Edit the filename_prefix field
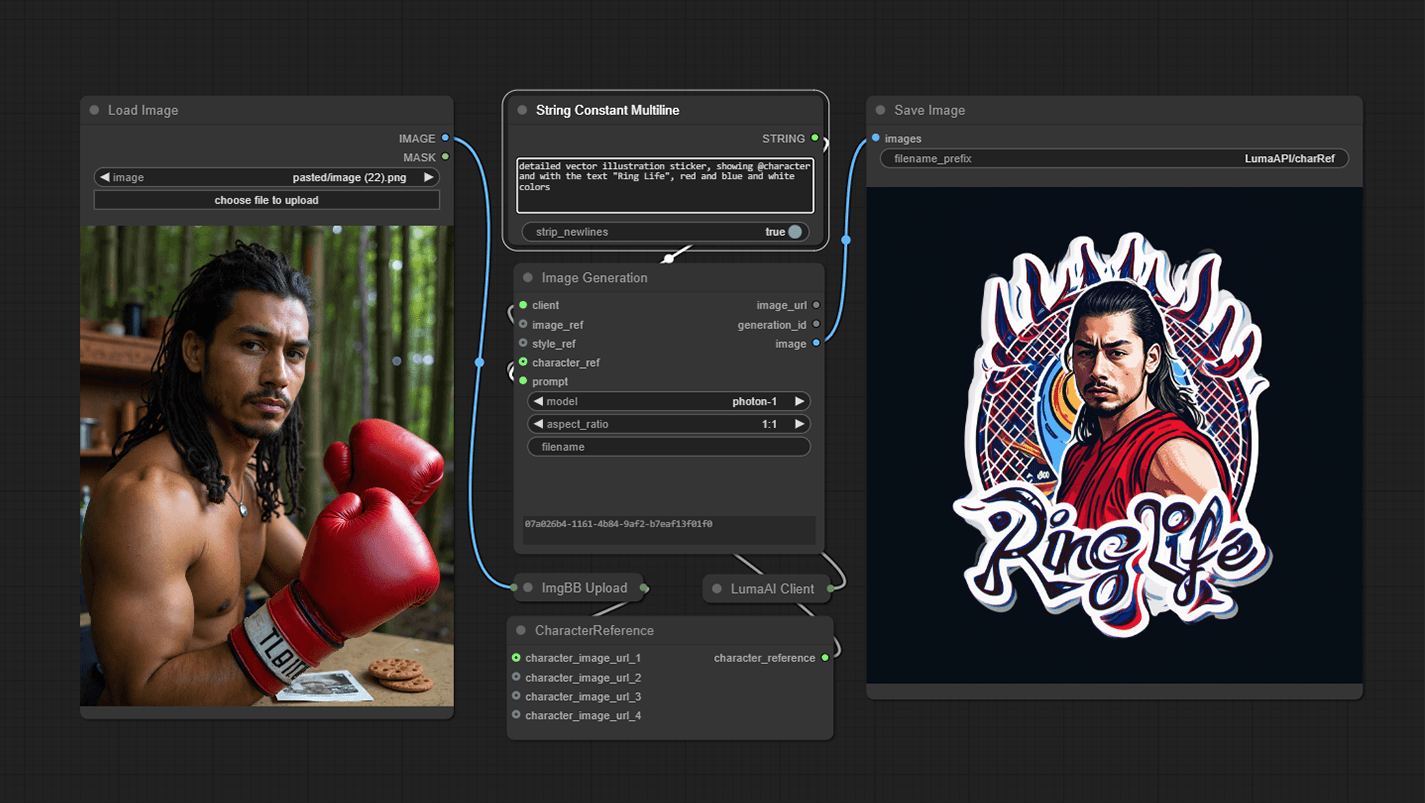 pyautogui.click(x=1113, y=158)
